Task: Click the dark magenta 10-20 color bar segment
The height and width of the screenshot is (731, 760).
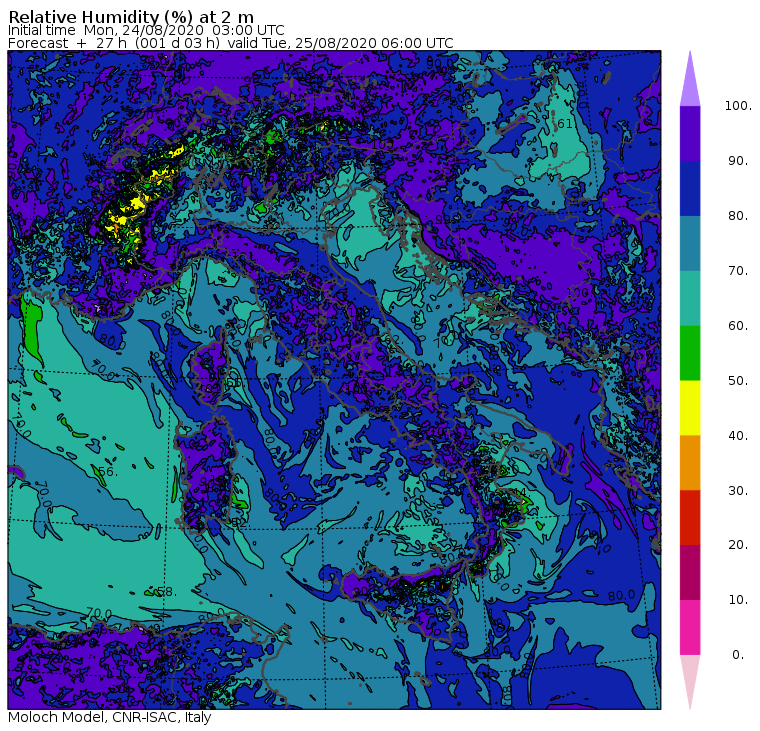Action: (x=690, y=572)
